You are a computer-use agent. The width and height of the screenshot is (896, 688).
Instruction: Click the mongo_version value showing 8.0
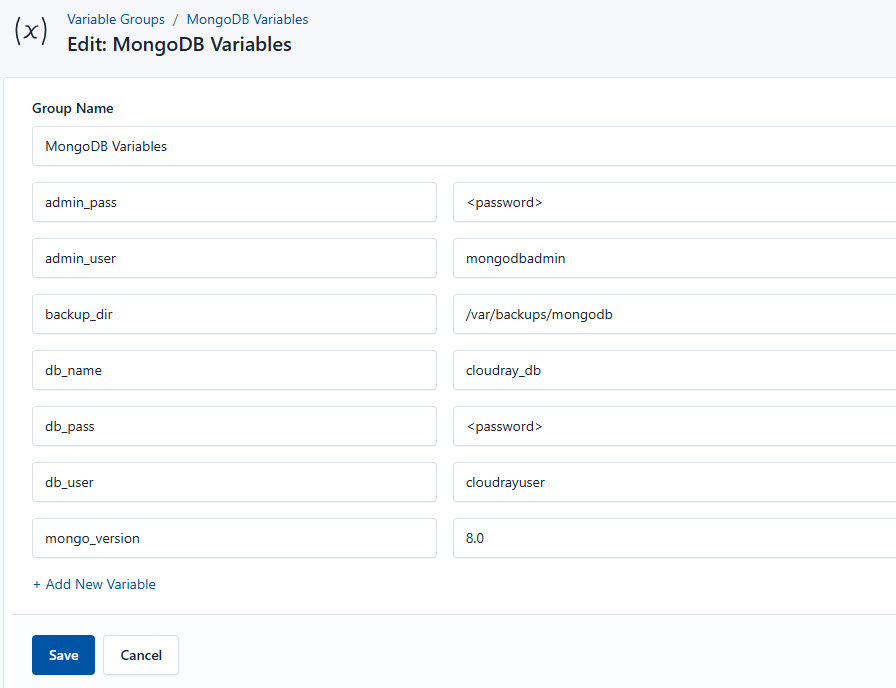click(x=650, y=538)
